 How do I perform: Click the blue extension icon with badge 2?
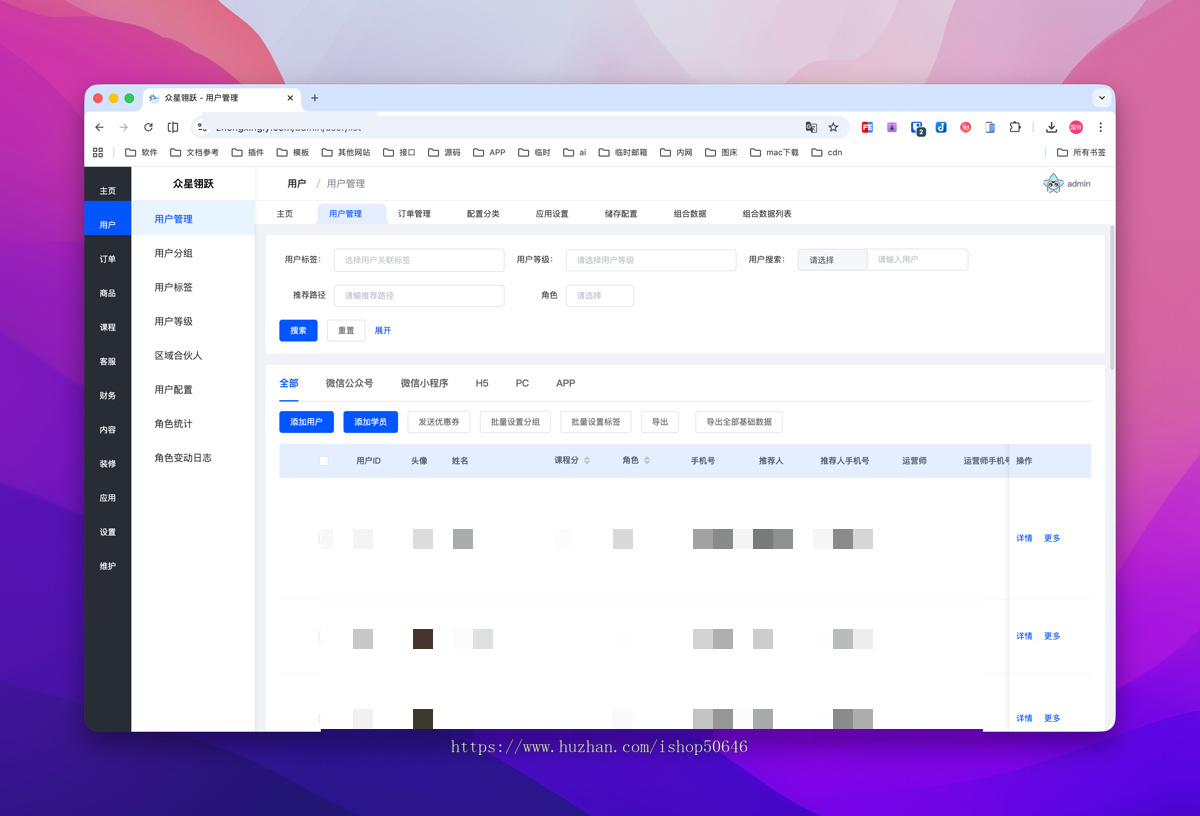pos(916,128)
